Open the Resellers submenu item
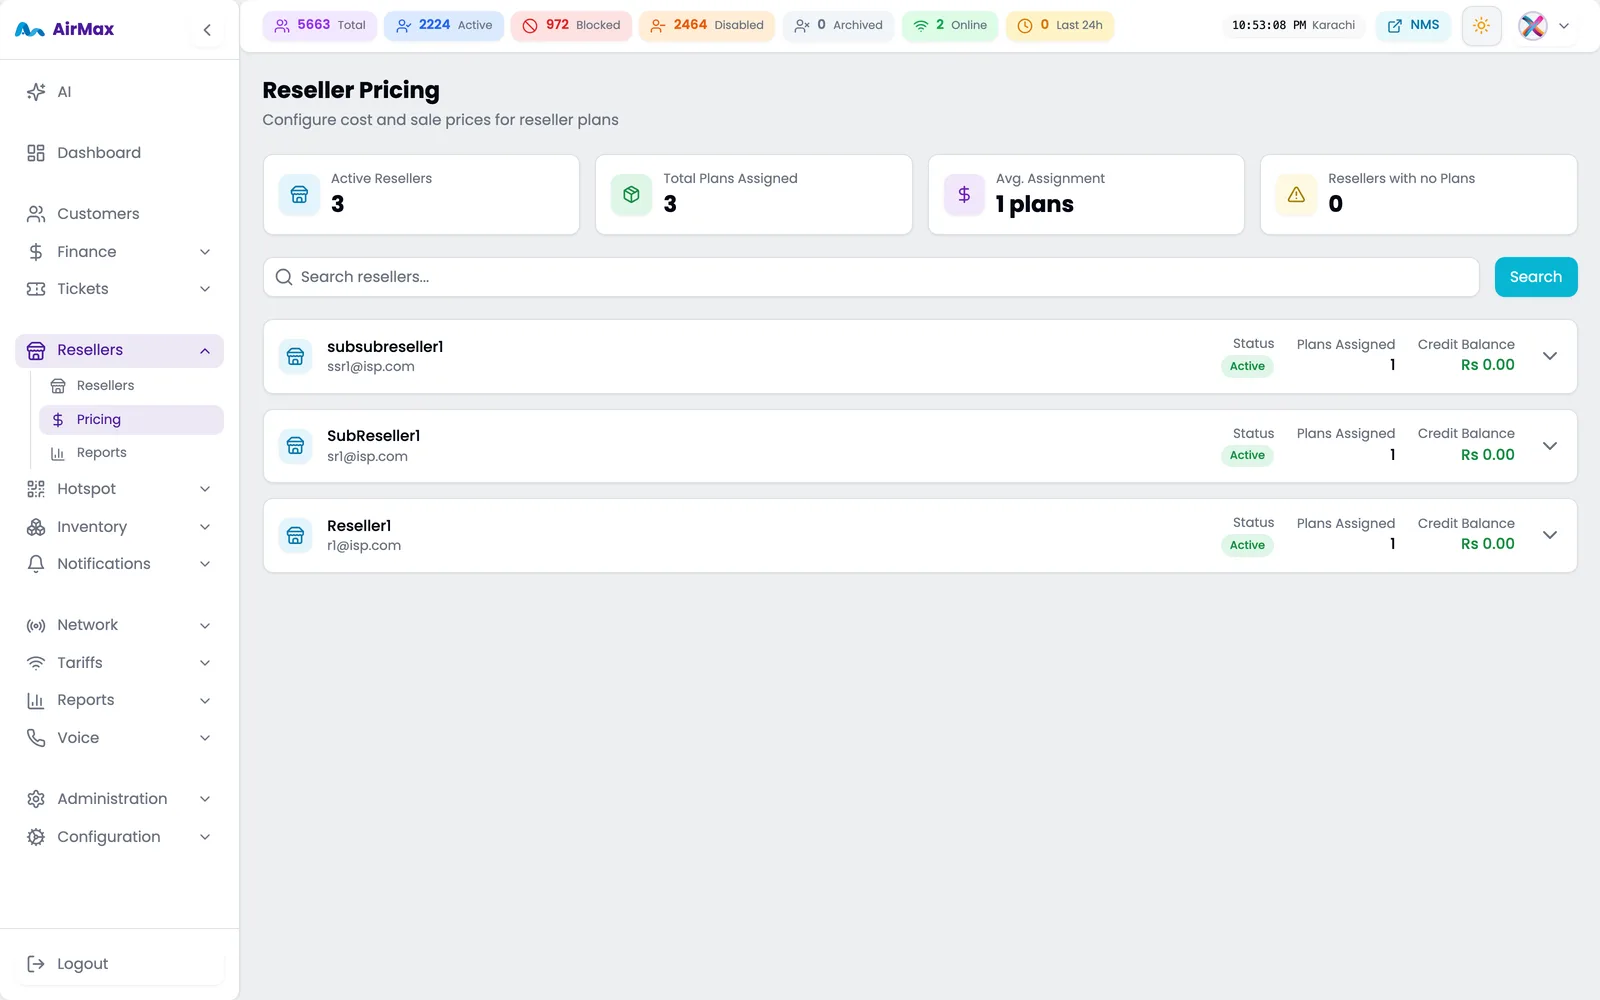Viewport: 1600px width, 1000px height. pyautogui.click(x=131, y=386)
